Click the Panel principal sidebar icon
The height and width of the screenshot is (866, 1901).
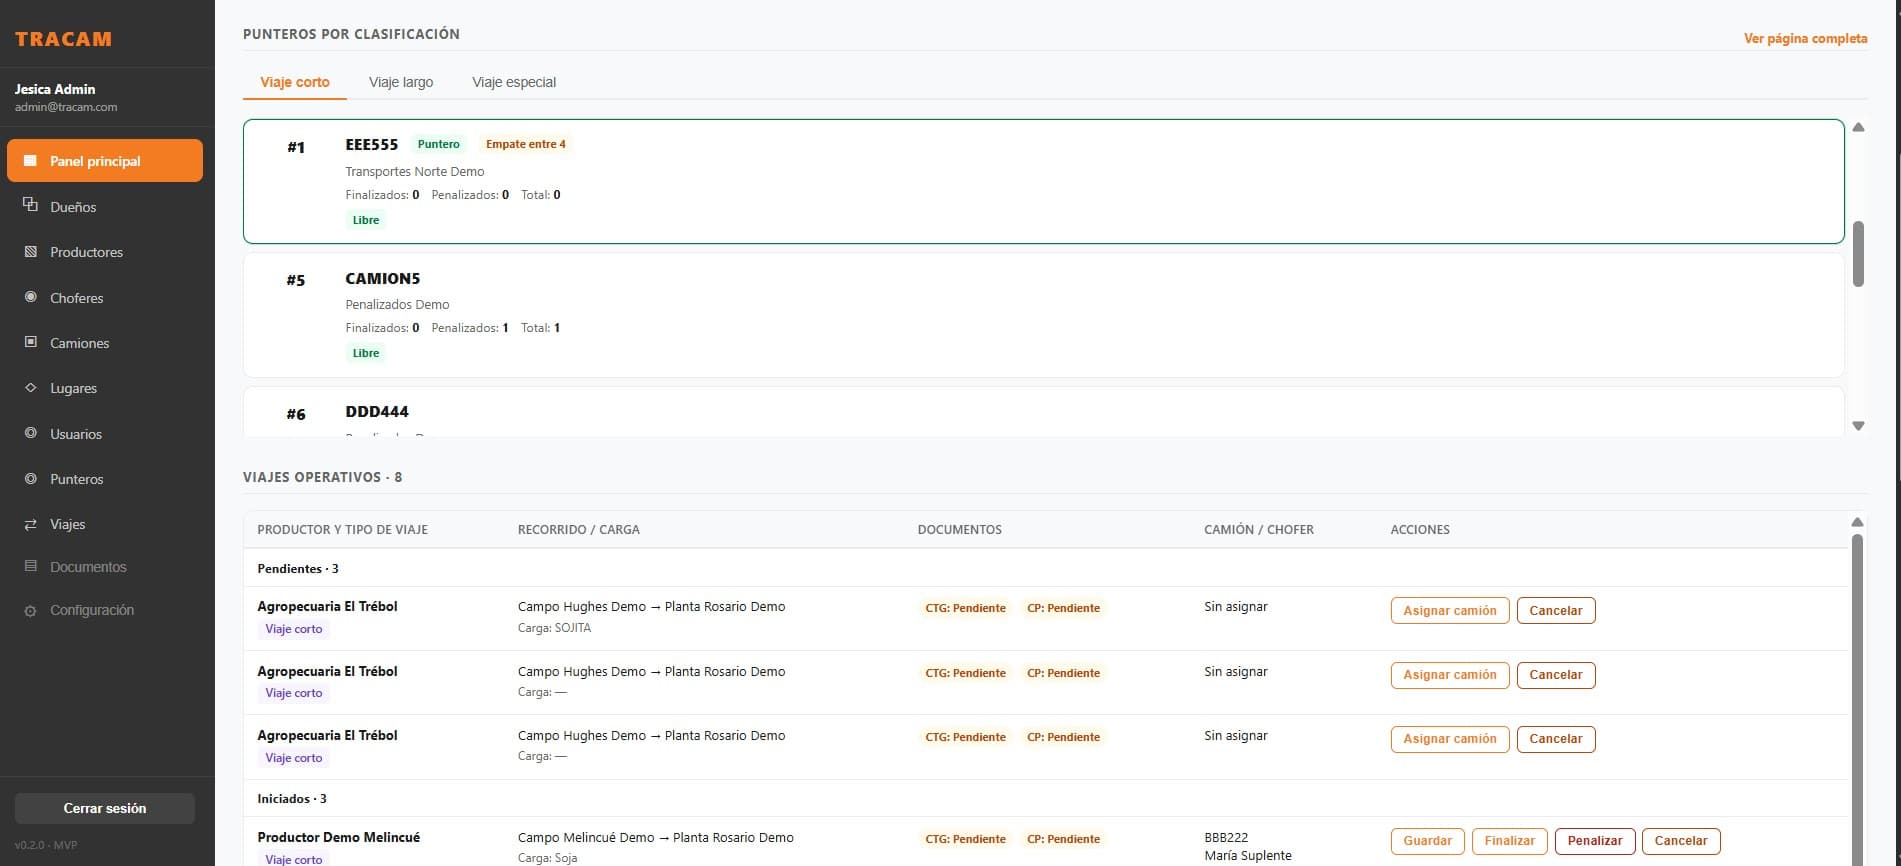pyautogui.click(x=31, y=161)
